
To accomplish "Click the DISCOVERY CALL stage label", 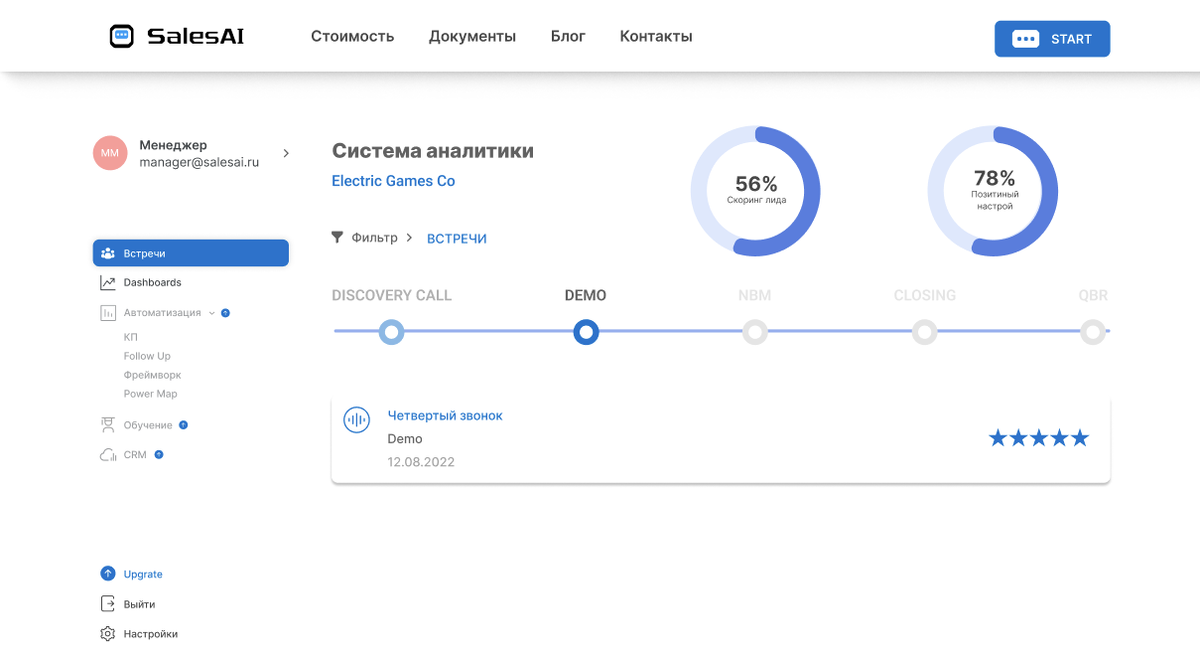I will (392, 296).
